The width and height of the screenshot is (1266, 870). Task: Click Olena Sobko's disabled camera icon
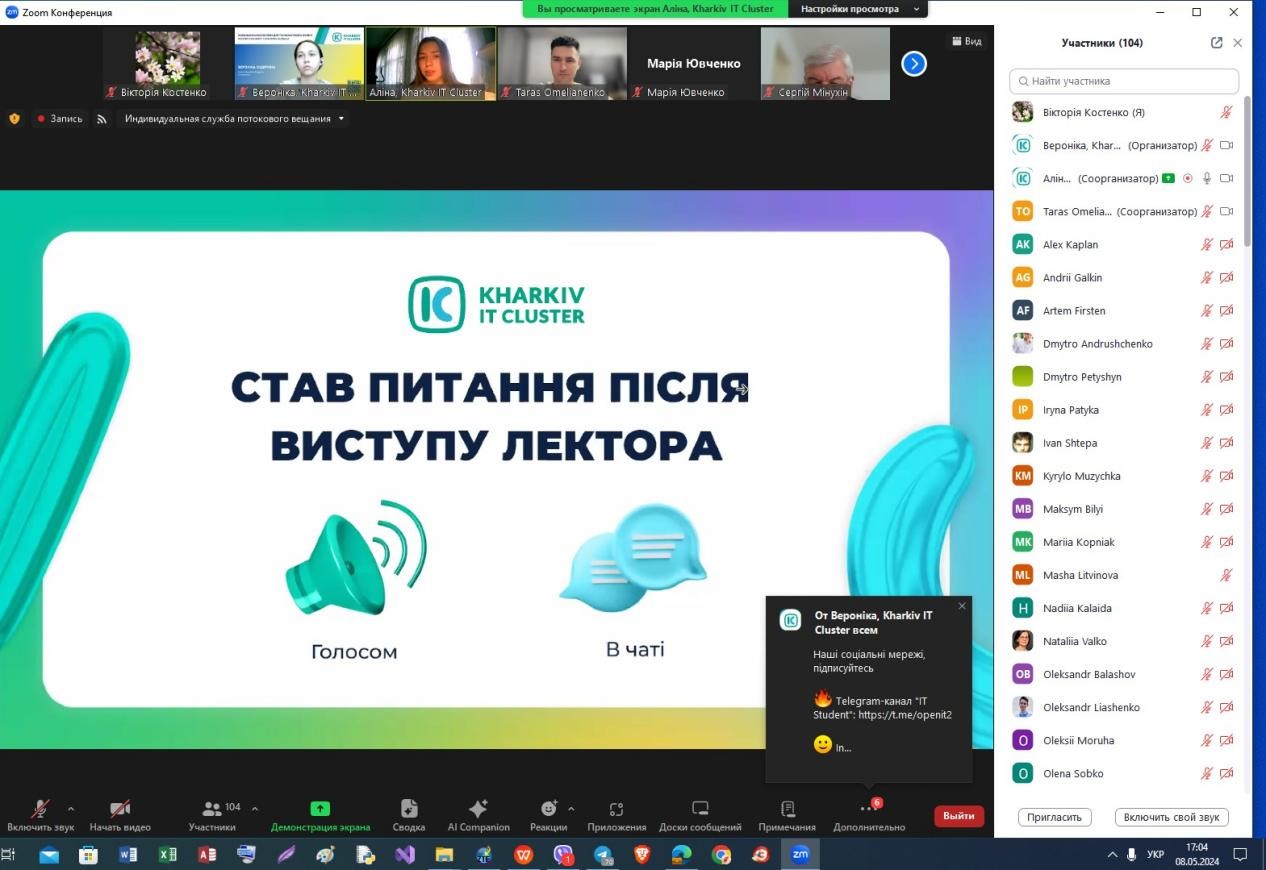coord(1226,773)
